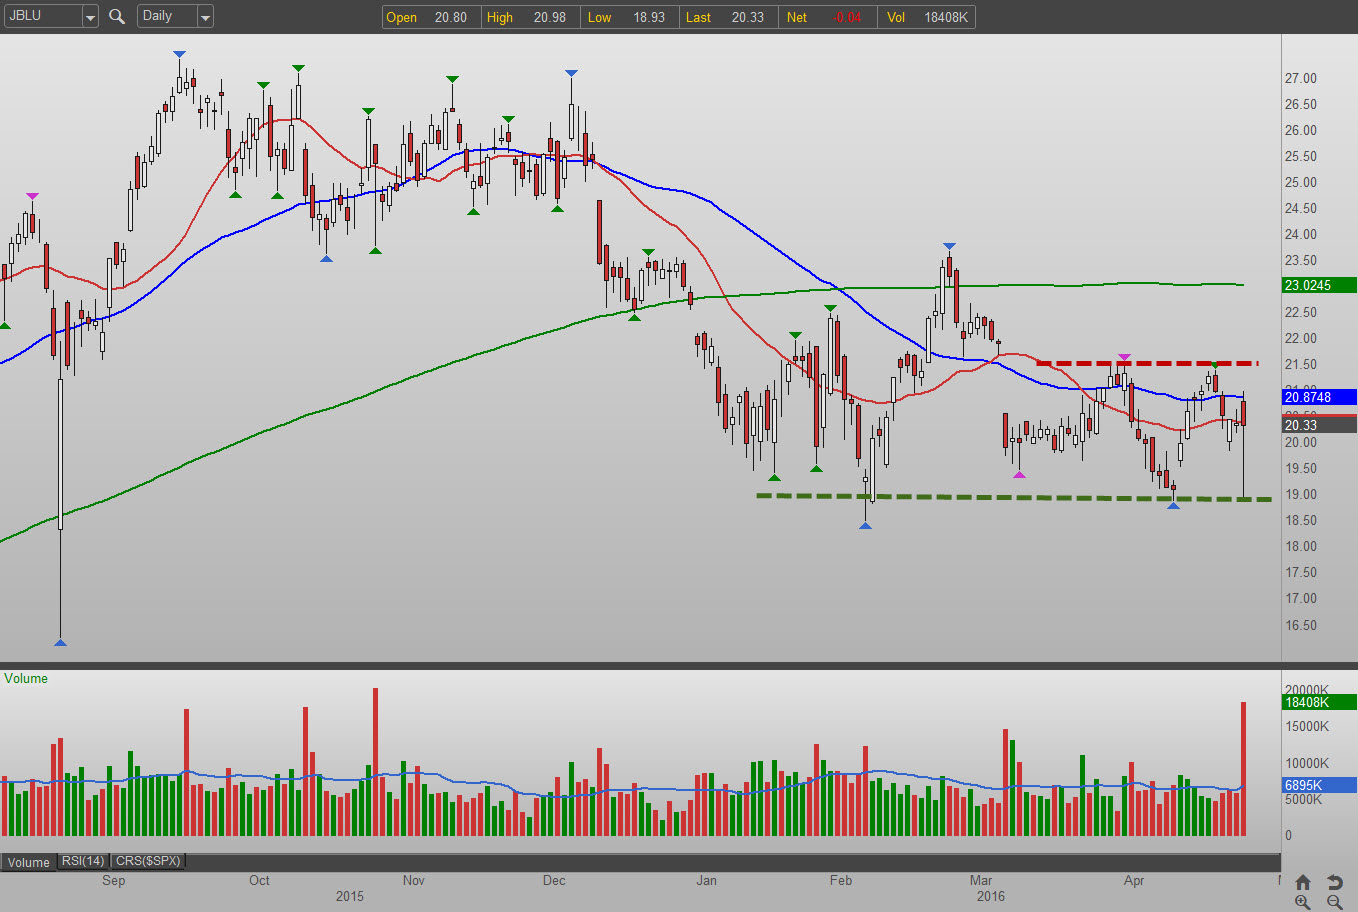Click the blue 20.8748 moving average price label
This screenshot has height=912, width=1358.
(x=1319, y=397)
